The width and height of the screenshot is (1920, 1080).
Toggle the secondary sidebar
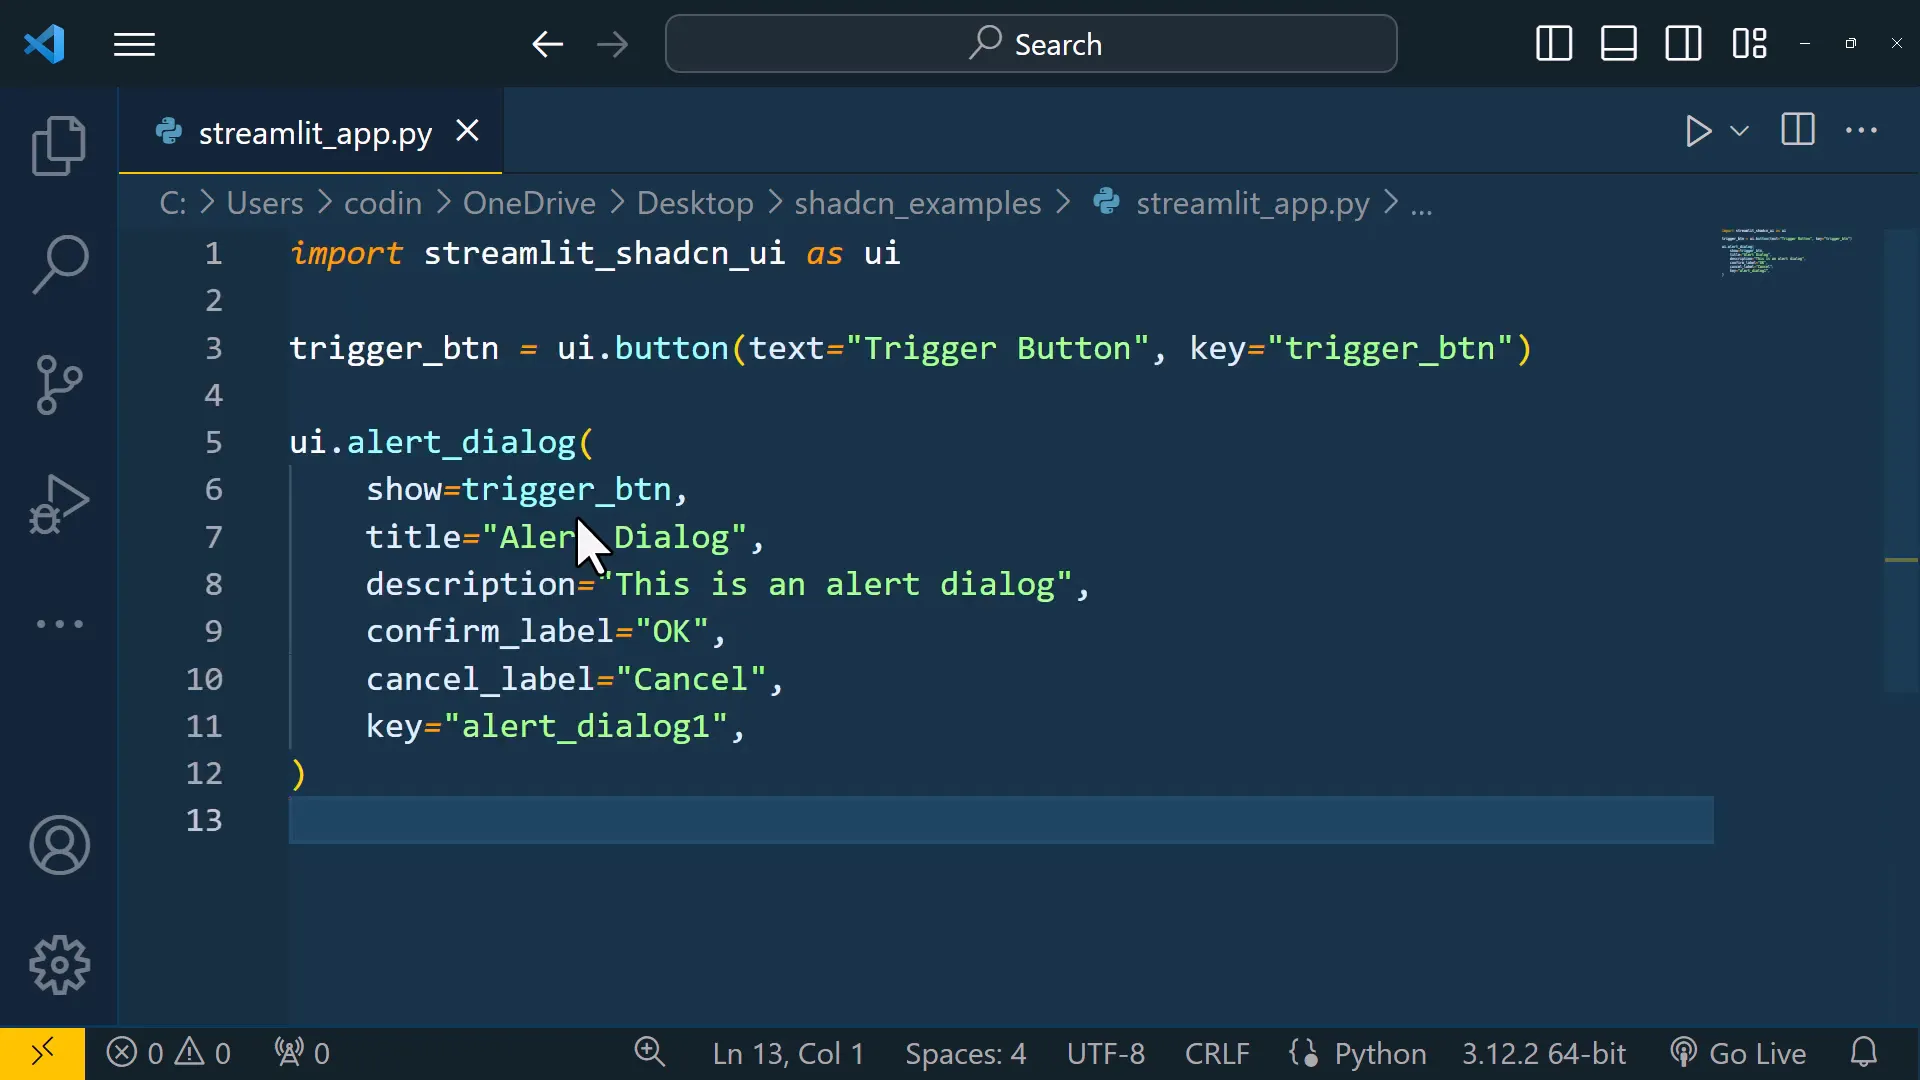(1684, 44)
